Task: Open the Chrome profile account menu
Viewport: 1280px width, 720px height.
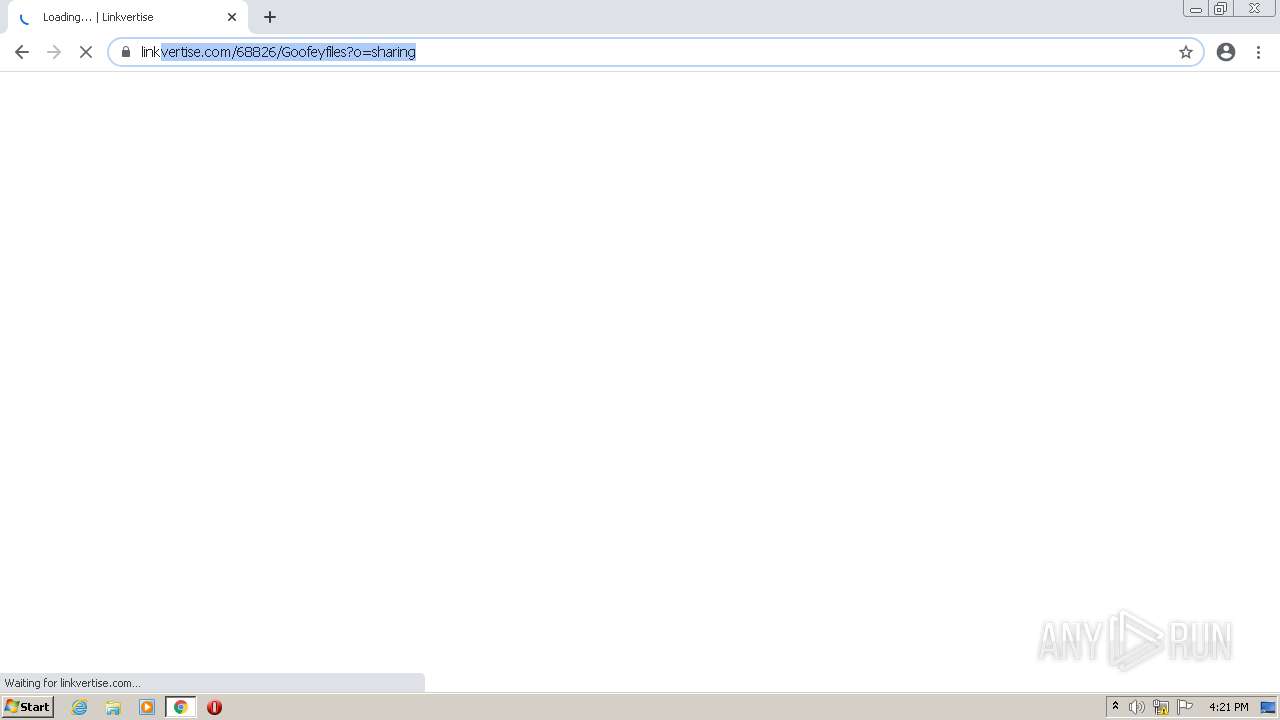Action: [x=1226, y=52]
